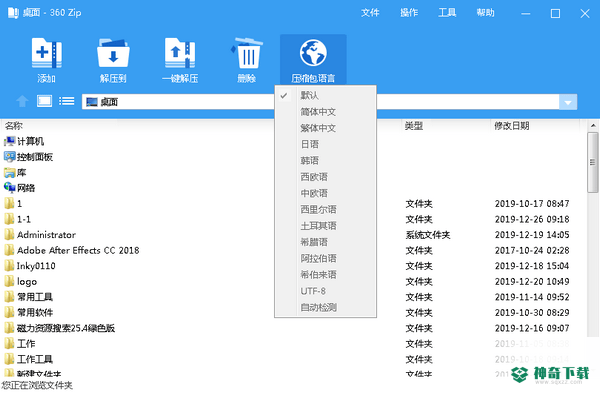The image size is (600, 396).
Task: Click the 解压到 extract-to icon
Action: 113,54
